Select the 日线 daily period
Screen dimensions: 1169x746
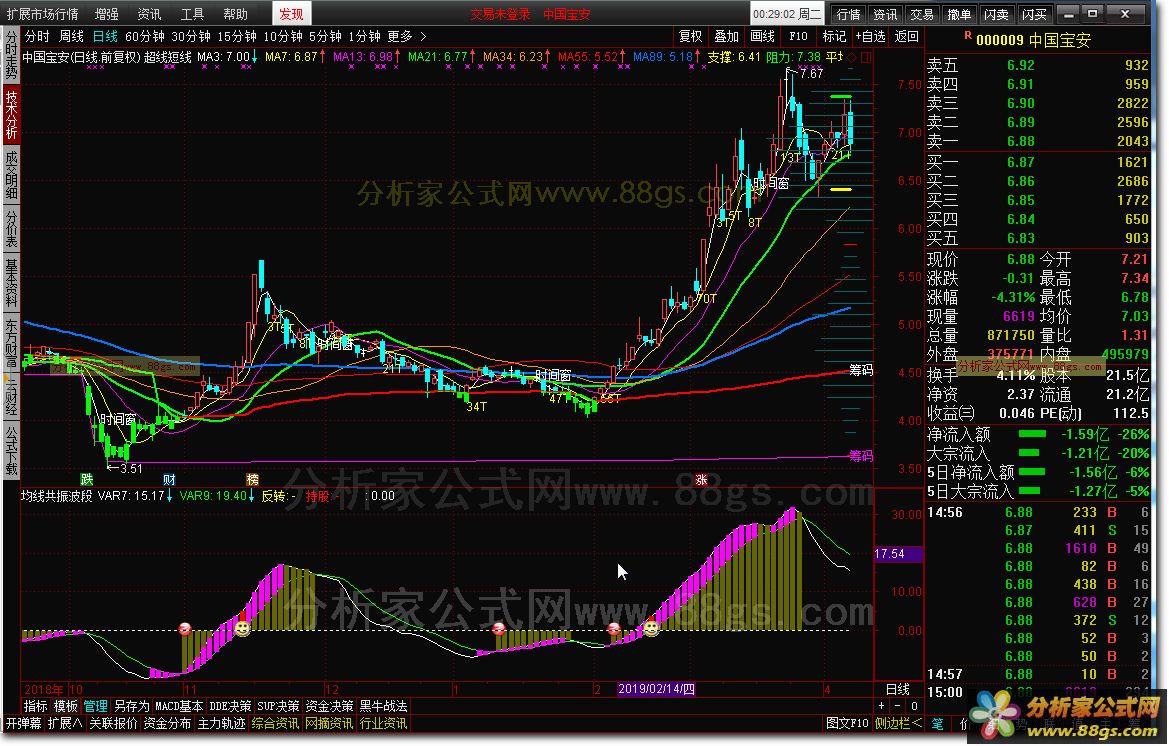coord(105,37)
